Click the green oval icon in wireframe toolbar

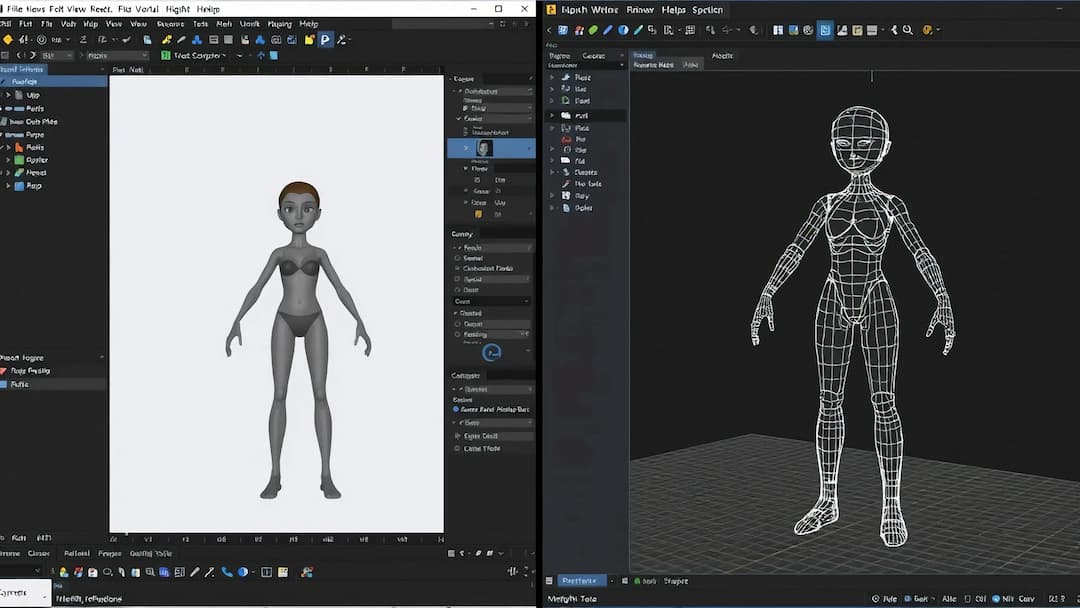tap(593, 30)
